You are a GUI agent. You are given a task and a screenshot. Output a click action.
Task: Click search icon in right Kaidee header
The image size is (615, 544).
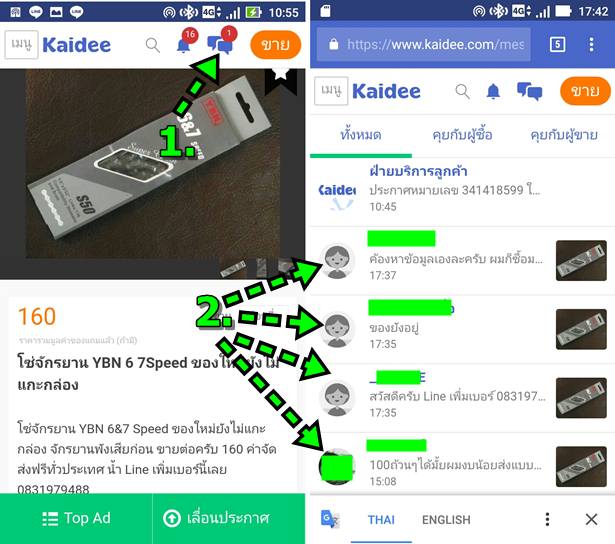point(462,91)
